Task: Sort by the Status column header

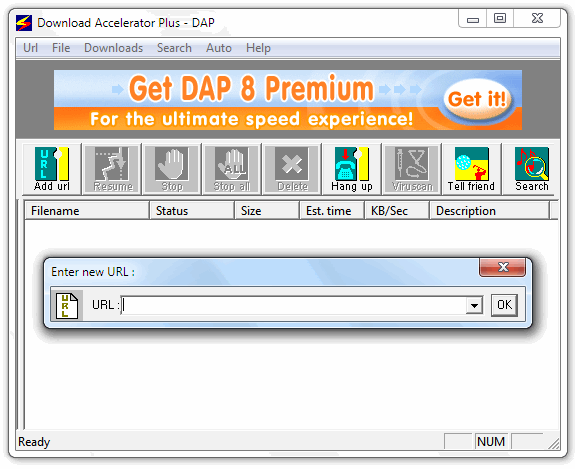Action: [192, 211]
